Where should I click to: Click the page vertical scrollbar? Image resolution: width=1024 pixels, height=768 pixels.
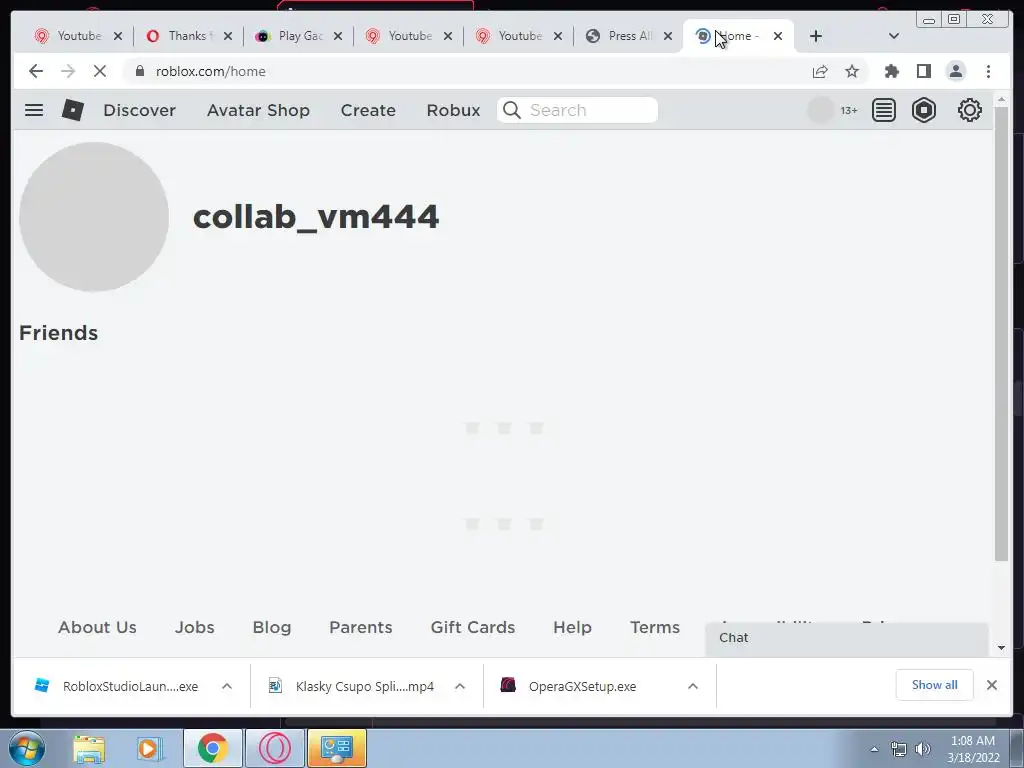(x=1001, y=333)
